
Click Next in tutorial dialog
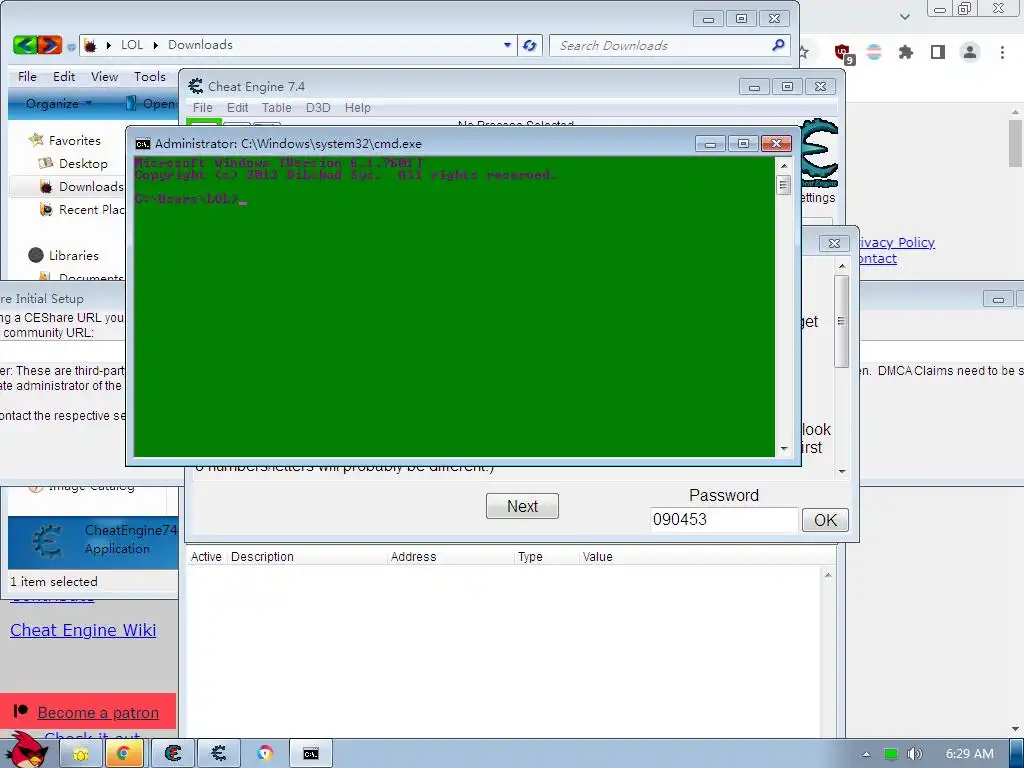[x=522, y=506]
